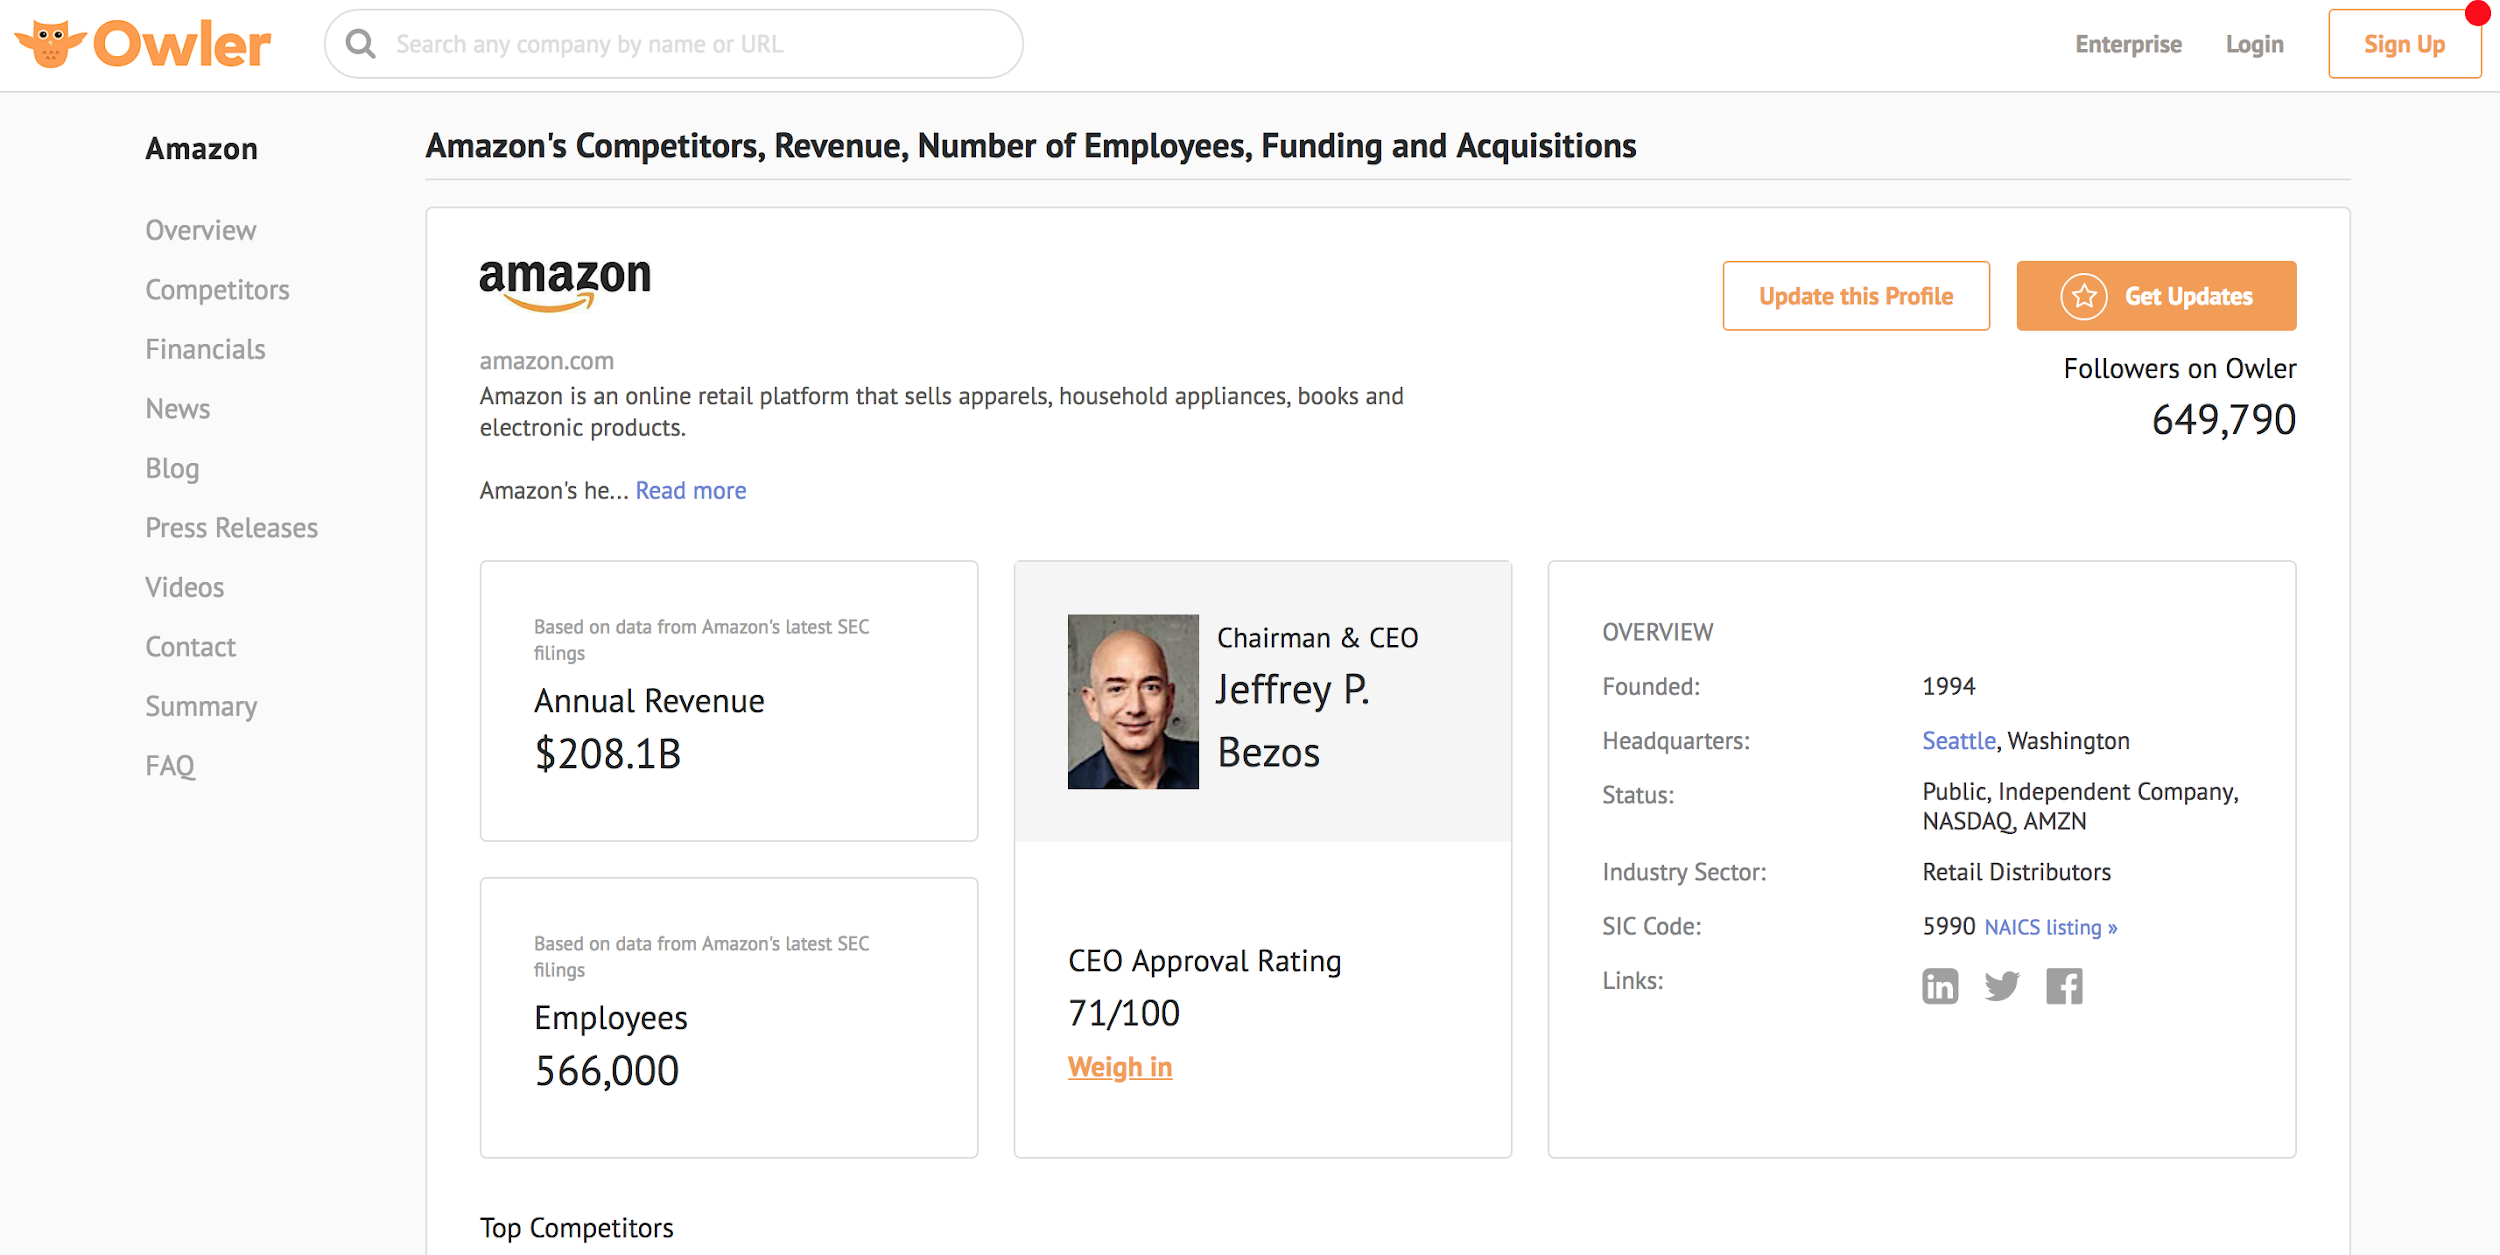The image size is (2500, 1255).
Task: Click the founded year 1994
Action: click(x=1949, y=687)
